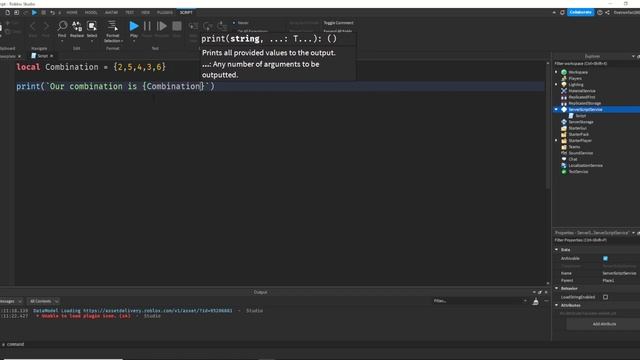640x360 pixels.
Task: Select MaterialService in the Explorer
Action: click(x=582, y=91)
